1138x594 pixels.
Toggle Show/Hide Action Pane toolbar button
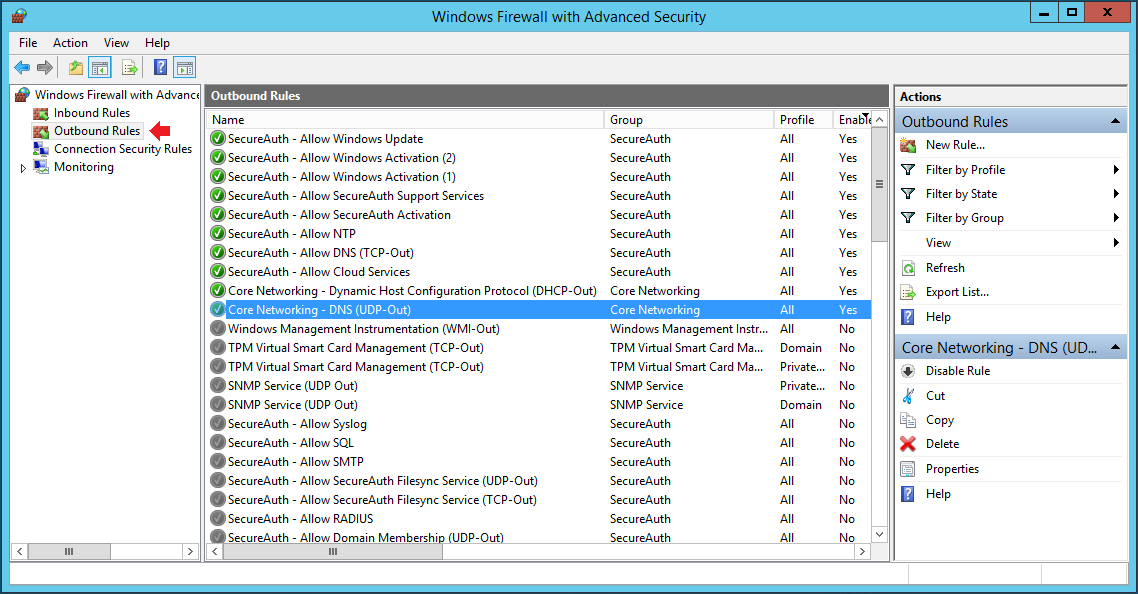[x=184, y=68]
